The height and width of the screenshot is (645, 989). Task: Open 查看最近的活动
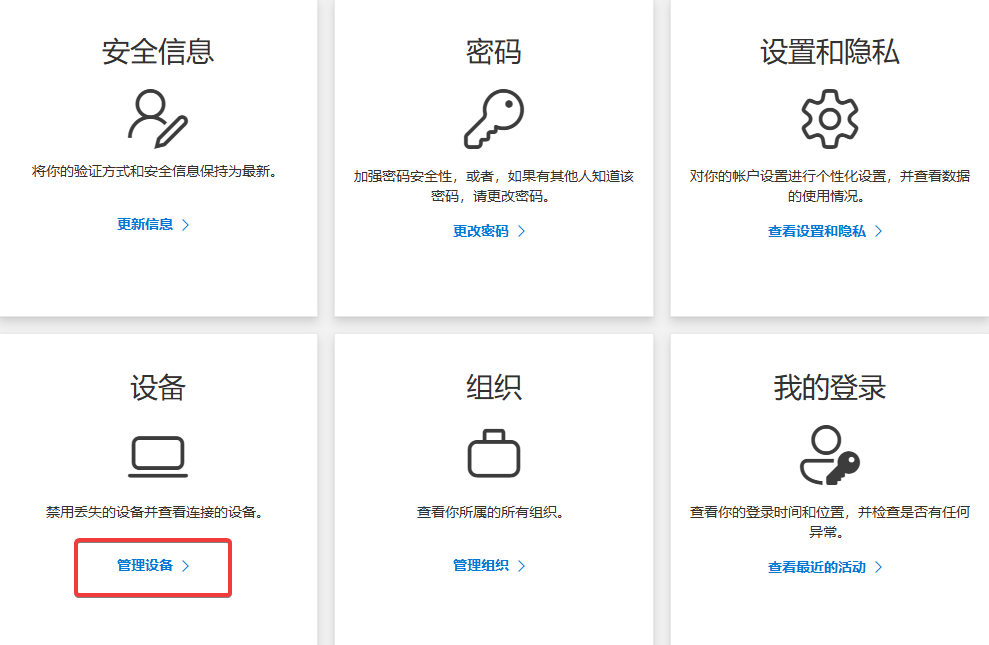[x=818, y=565]
